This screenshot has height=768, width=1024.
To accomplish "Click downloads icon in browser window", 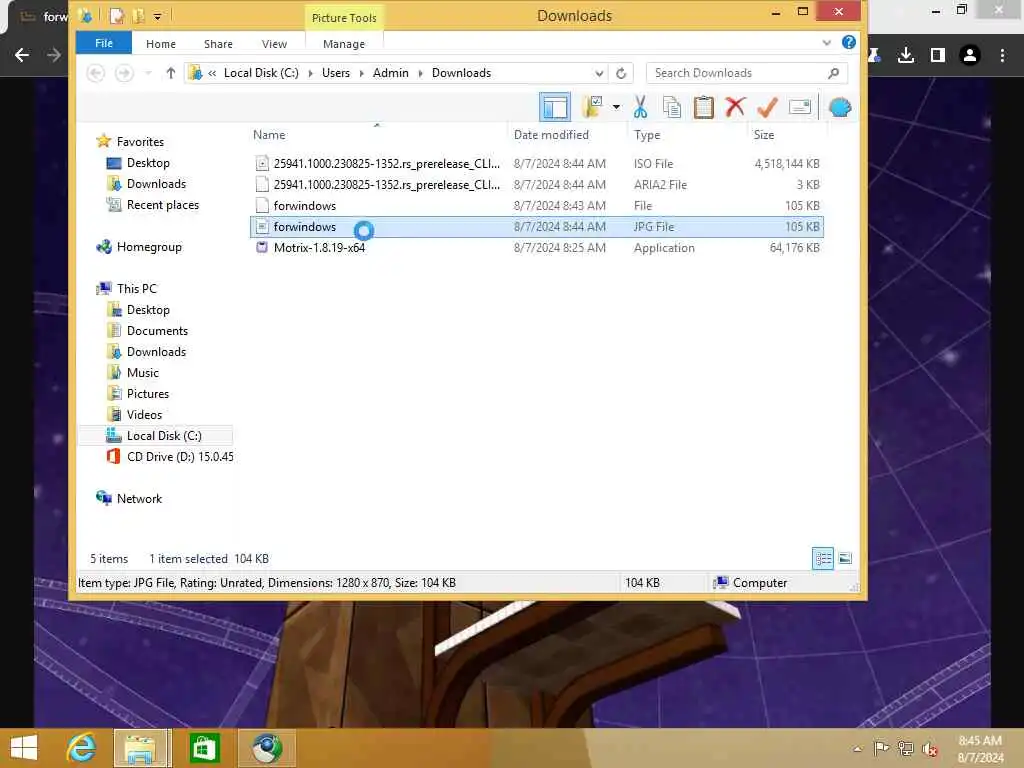I will [x=905, y=55].
